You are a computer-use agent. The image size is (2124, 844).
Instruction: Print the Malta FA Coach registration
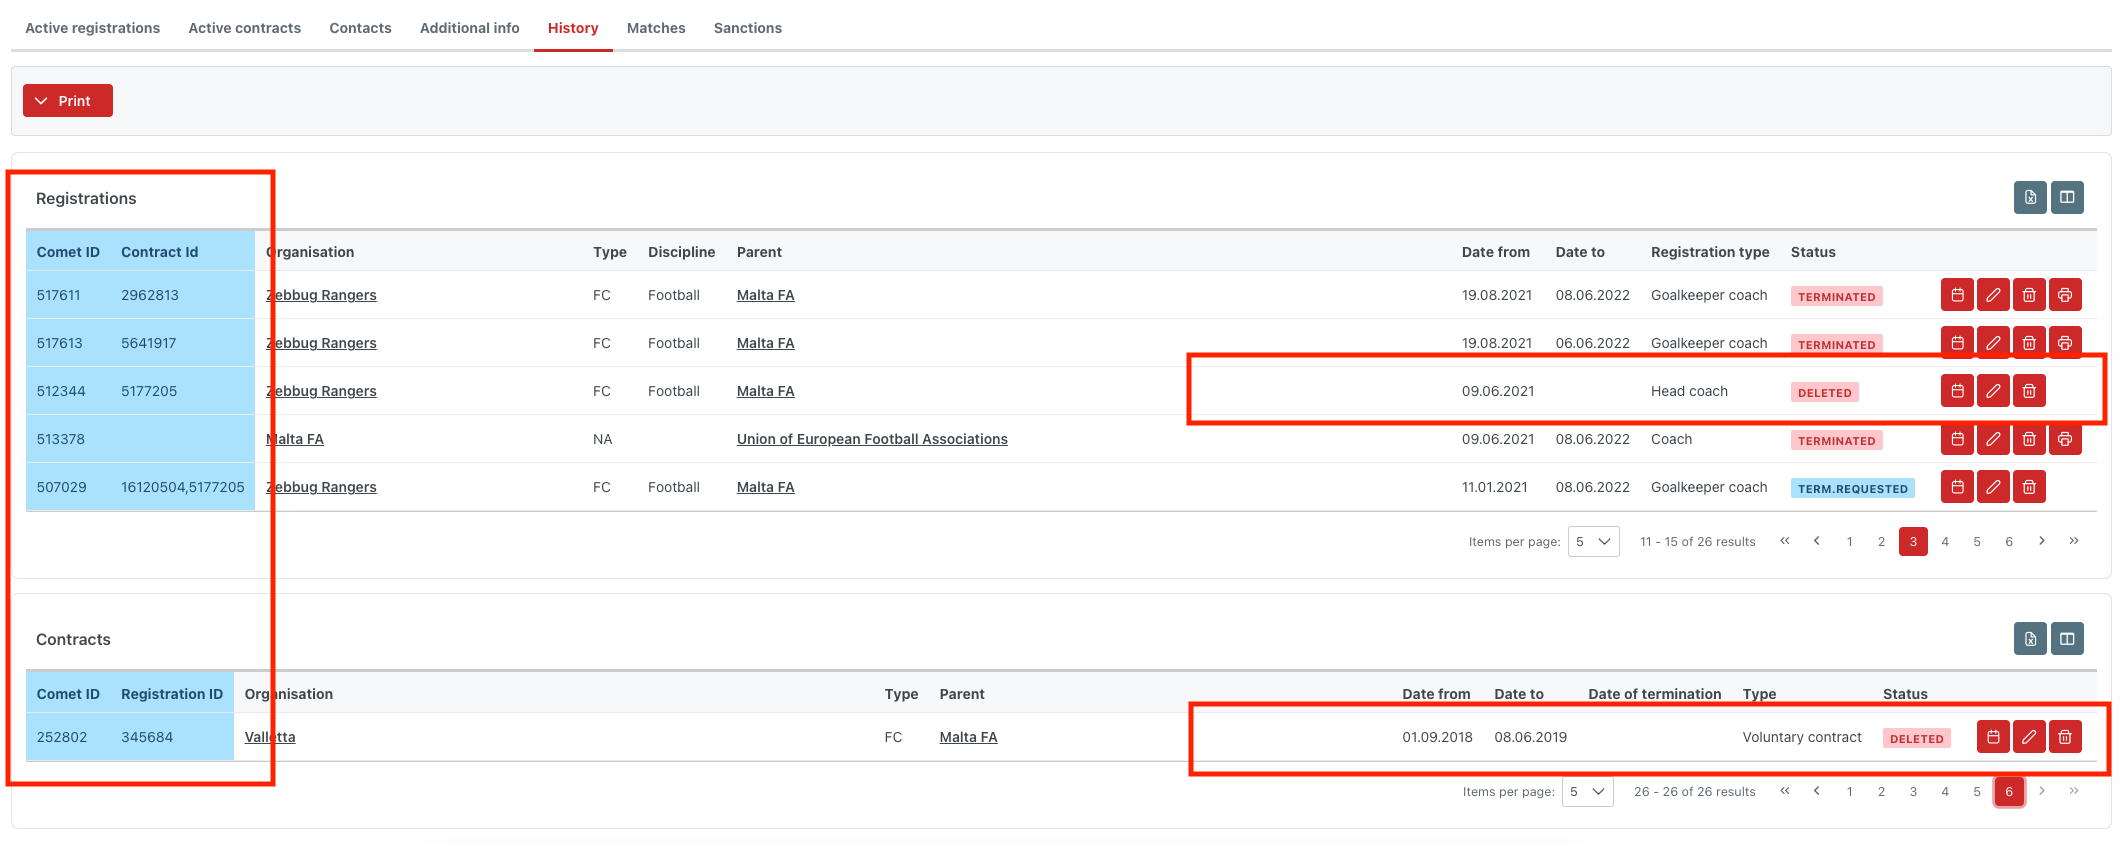click(2064, 439)
